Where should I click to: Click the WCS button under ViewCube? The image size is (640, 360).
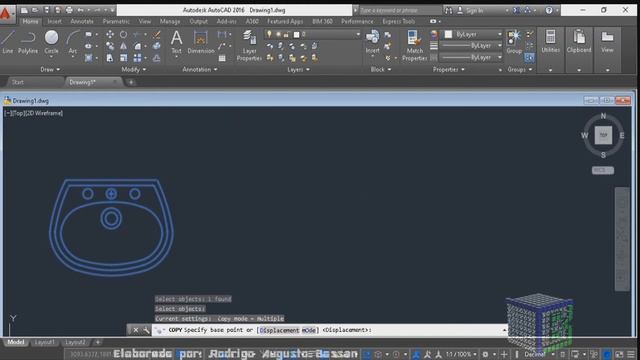pyautogui.click(x=603, y=170)
